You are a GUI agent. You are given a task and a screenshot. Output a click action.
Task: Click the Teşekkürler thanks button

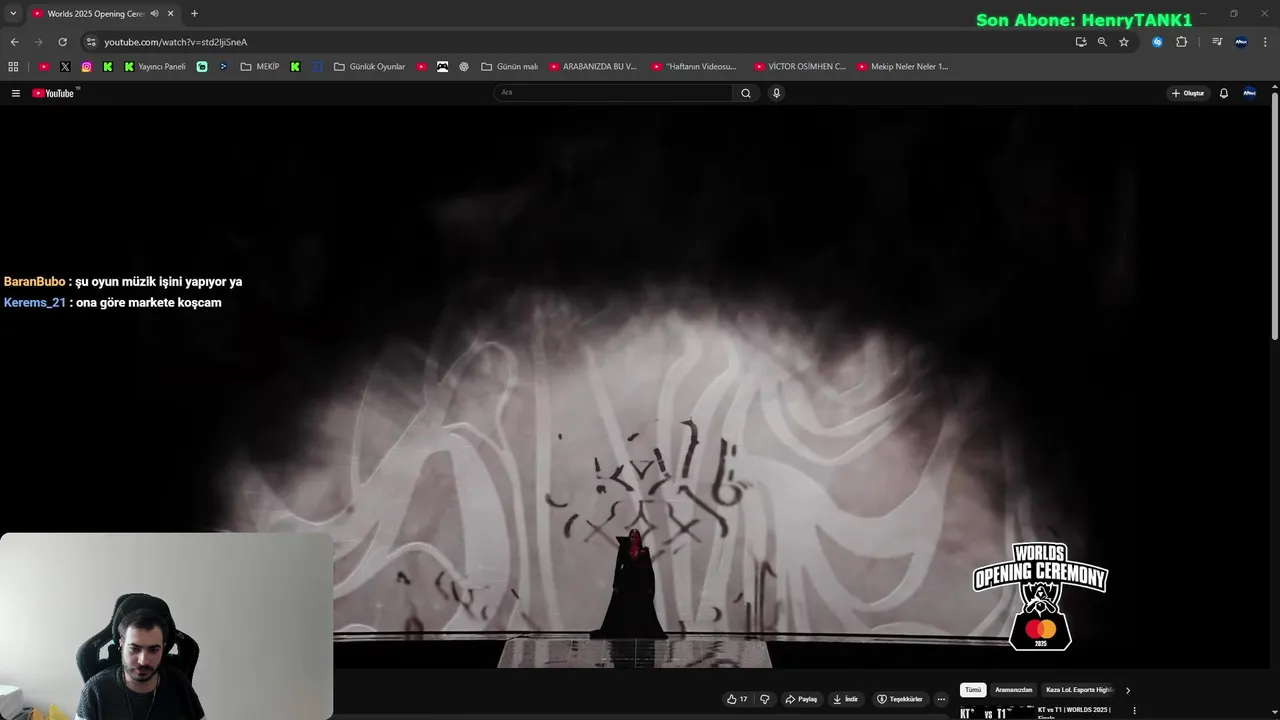pyautogui.click(x=900, y=699)
